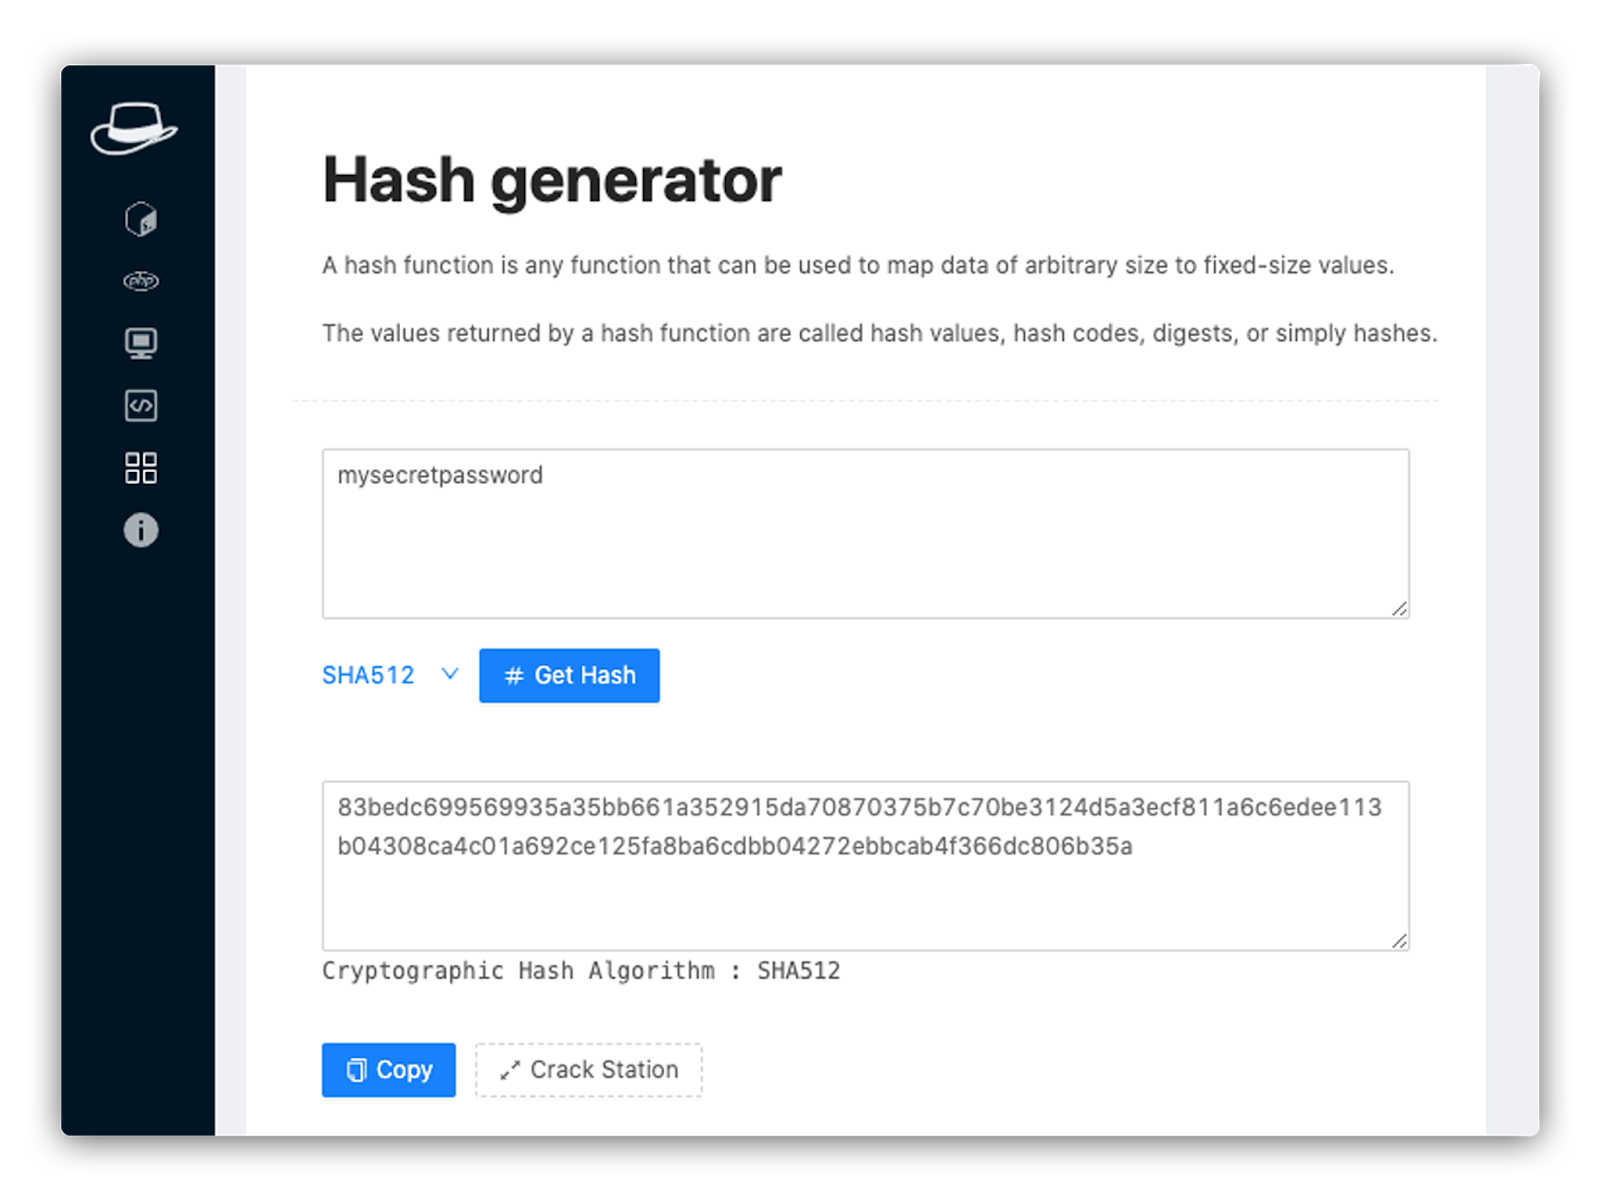Screen dimensions: 1600x1201
Task: Select the four-squares grid icon
Action: point(141,468)
